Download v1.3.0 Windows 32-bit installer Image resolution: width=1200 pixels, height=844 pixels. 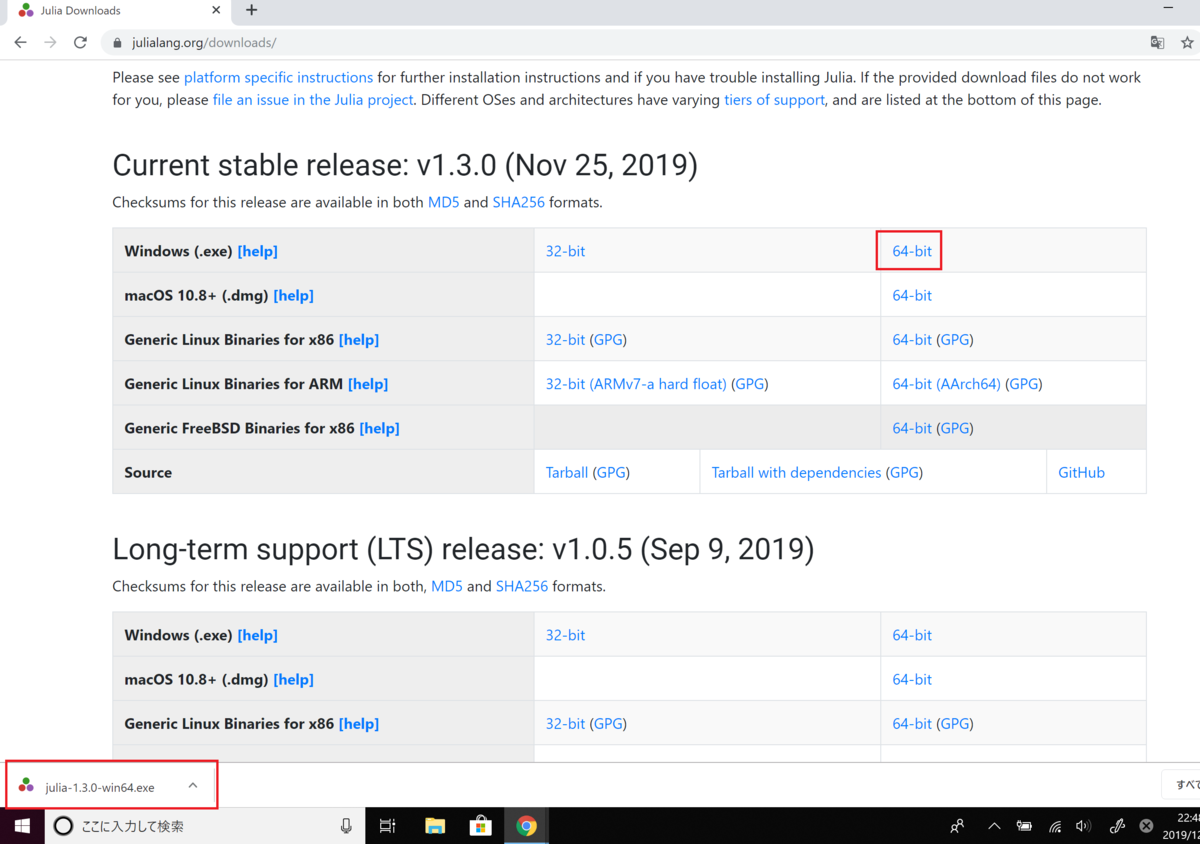click(x=565, y=251)
